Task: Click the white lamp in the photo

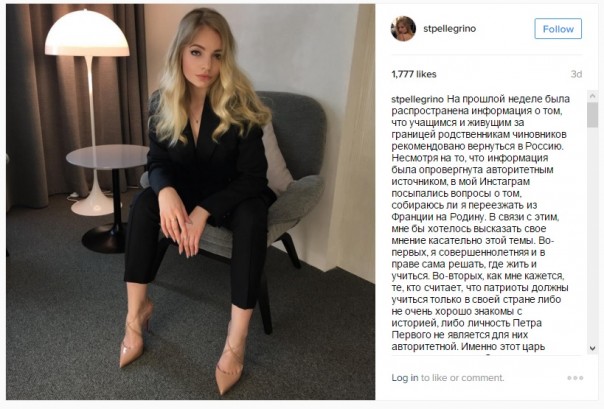Action: point(87,112)
